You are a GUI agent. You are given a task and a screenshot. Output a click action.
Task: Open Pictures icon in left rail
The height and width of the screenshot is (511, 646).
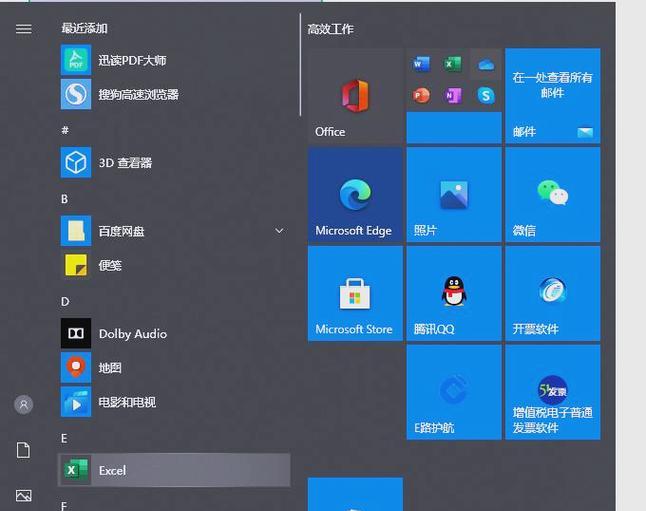pyautogui.click(x=23, y=495)
